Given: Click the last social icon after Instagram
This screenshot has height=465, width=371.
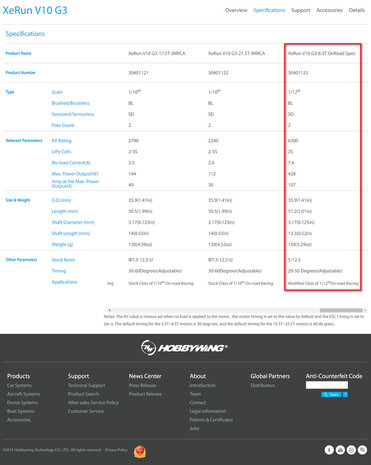Looking at the screenshot, I should click(362, 450).
